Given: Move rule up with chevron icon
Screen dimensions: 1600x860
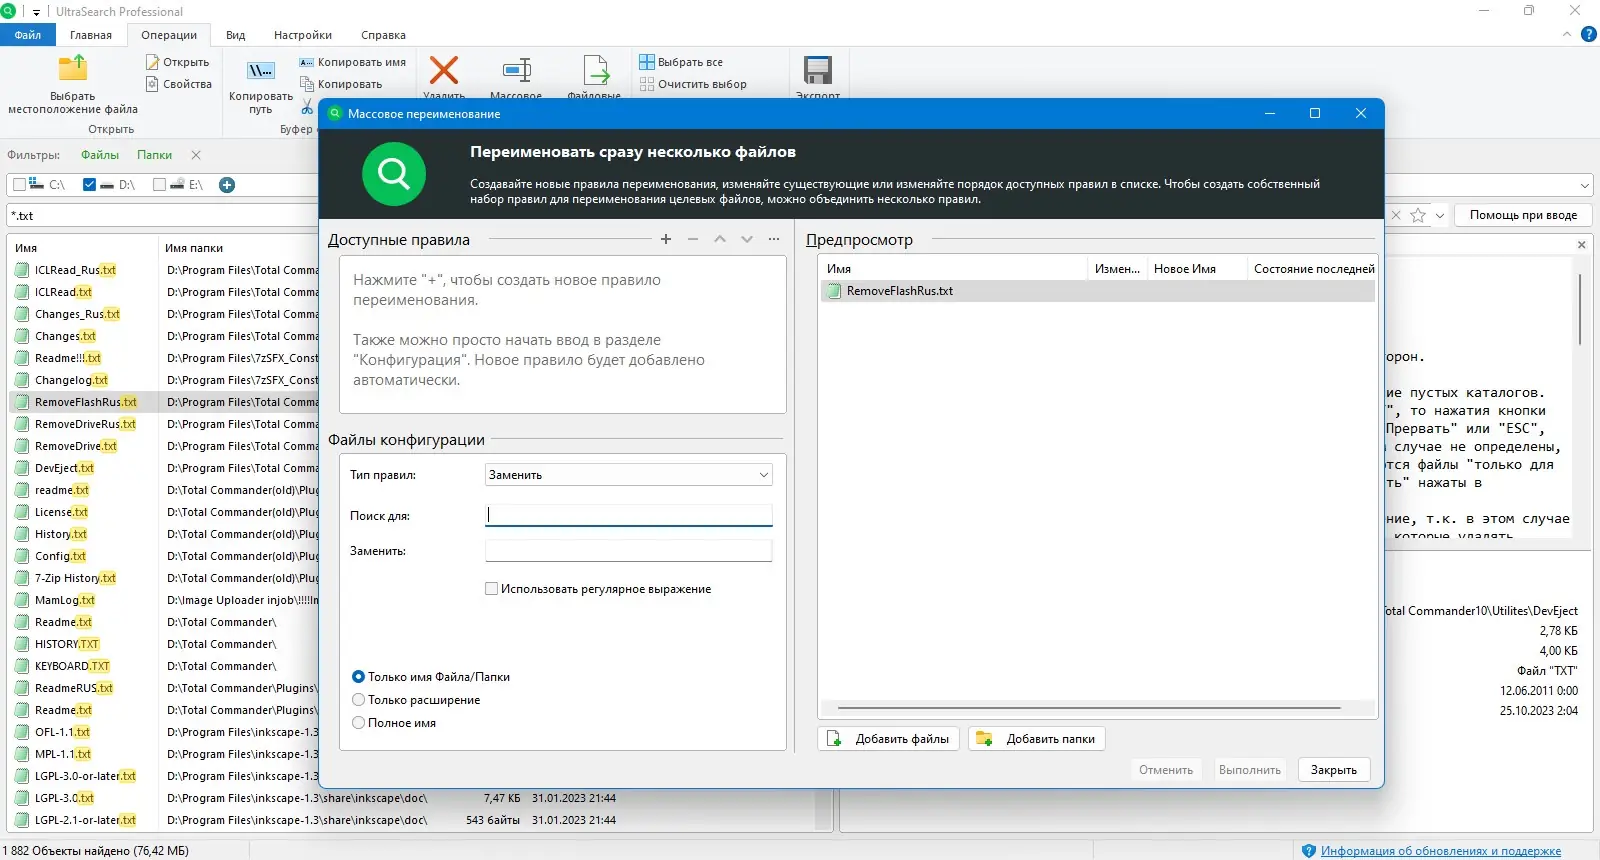Looking at the screenshot, I should [720, 239].
